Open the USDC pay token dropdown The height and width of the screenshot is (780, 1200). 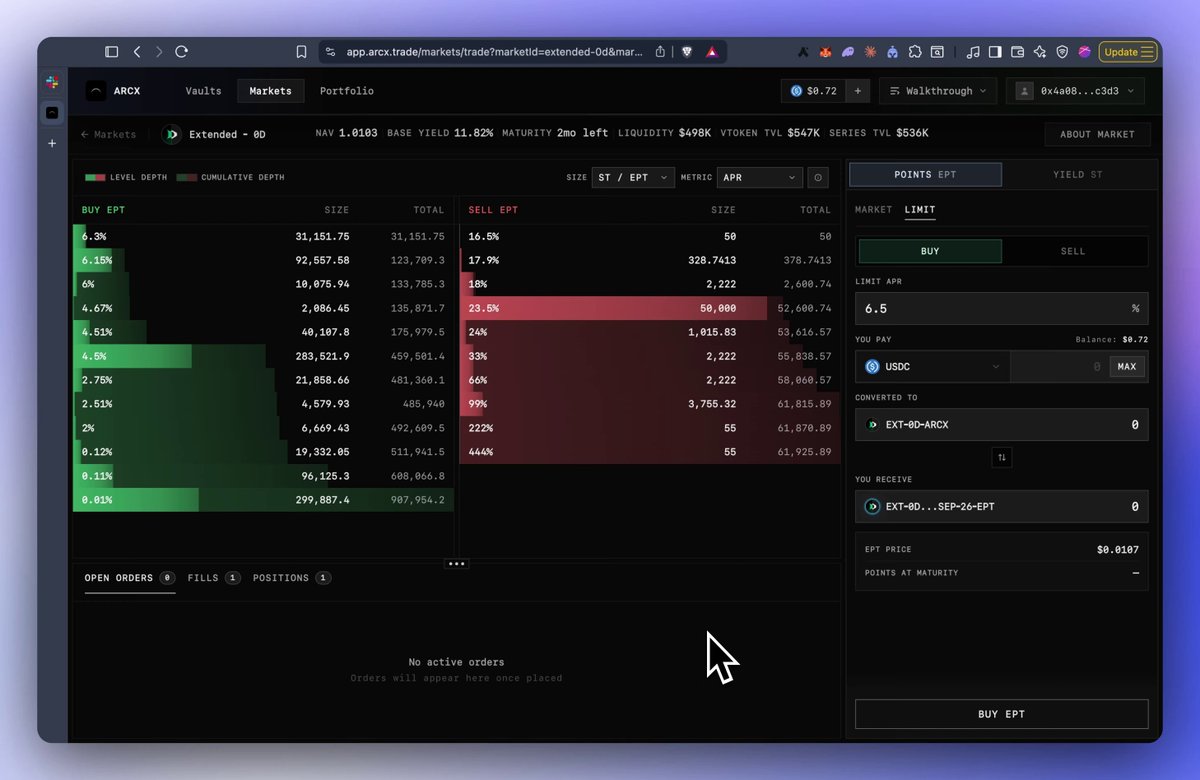coord(933,367)
